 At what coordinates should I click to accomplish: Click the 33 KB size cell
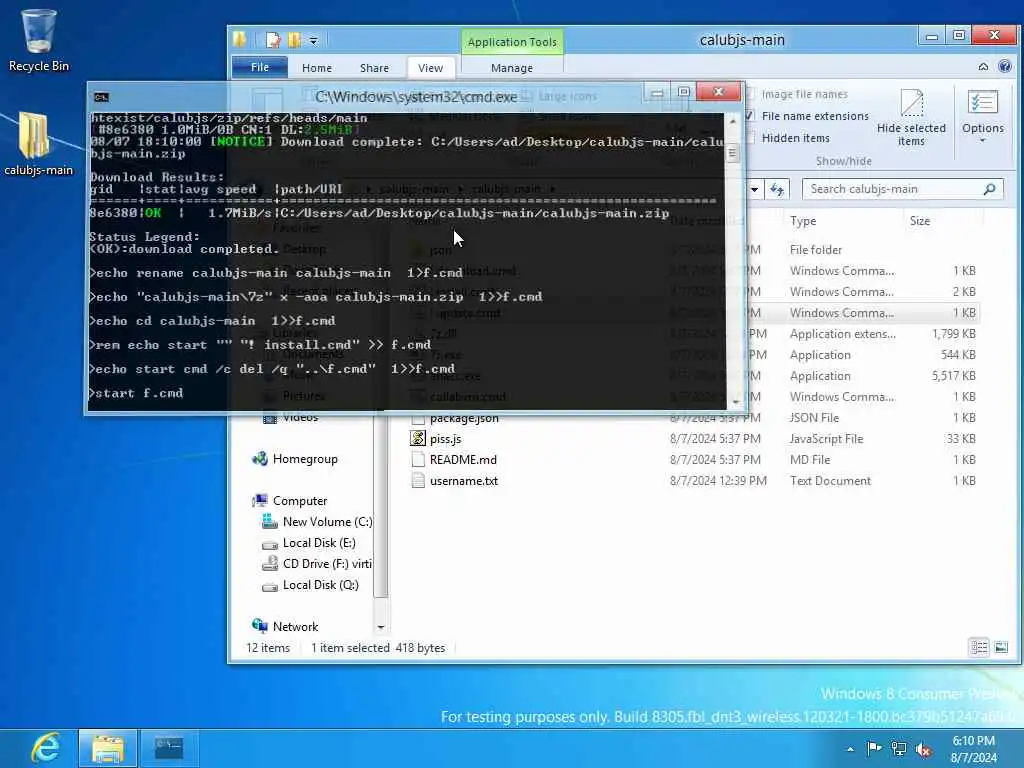pos(961,439)
